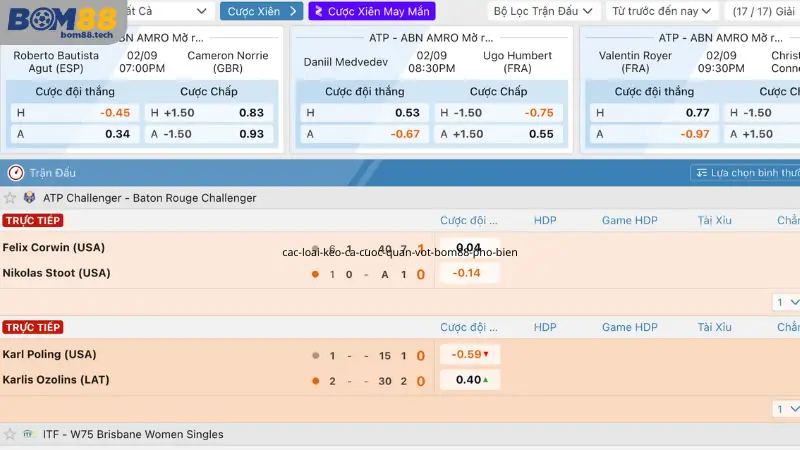Screen dimensions: 800x450
Task: Select away win odds -0.97 in Royer match
Action: (654, 134)
